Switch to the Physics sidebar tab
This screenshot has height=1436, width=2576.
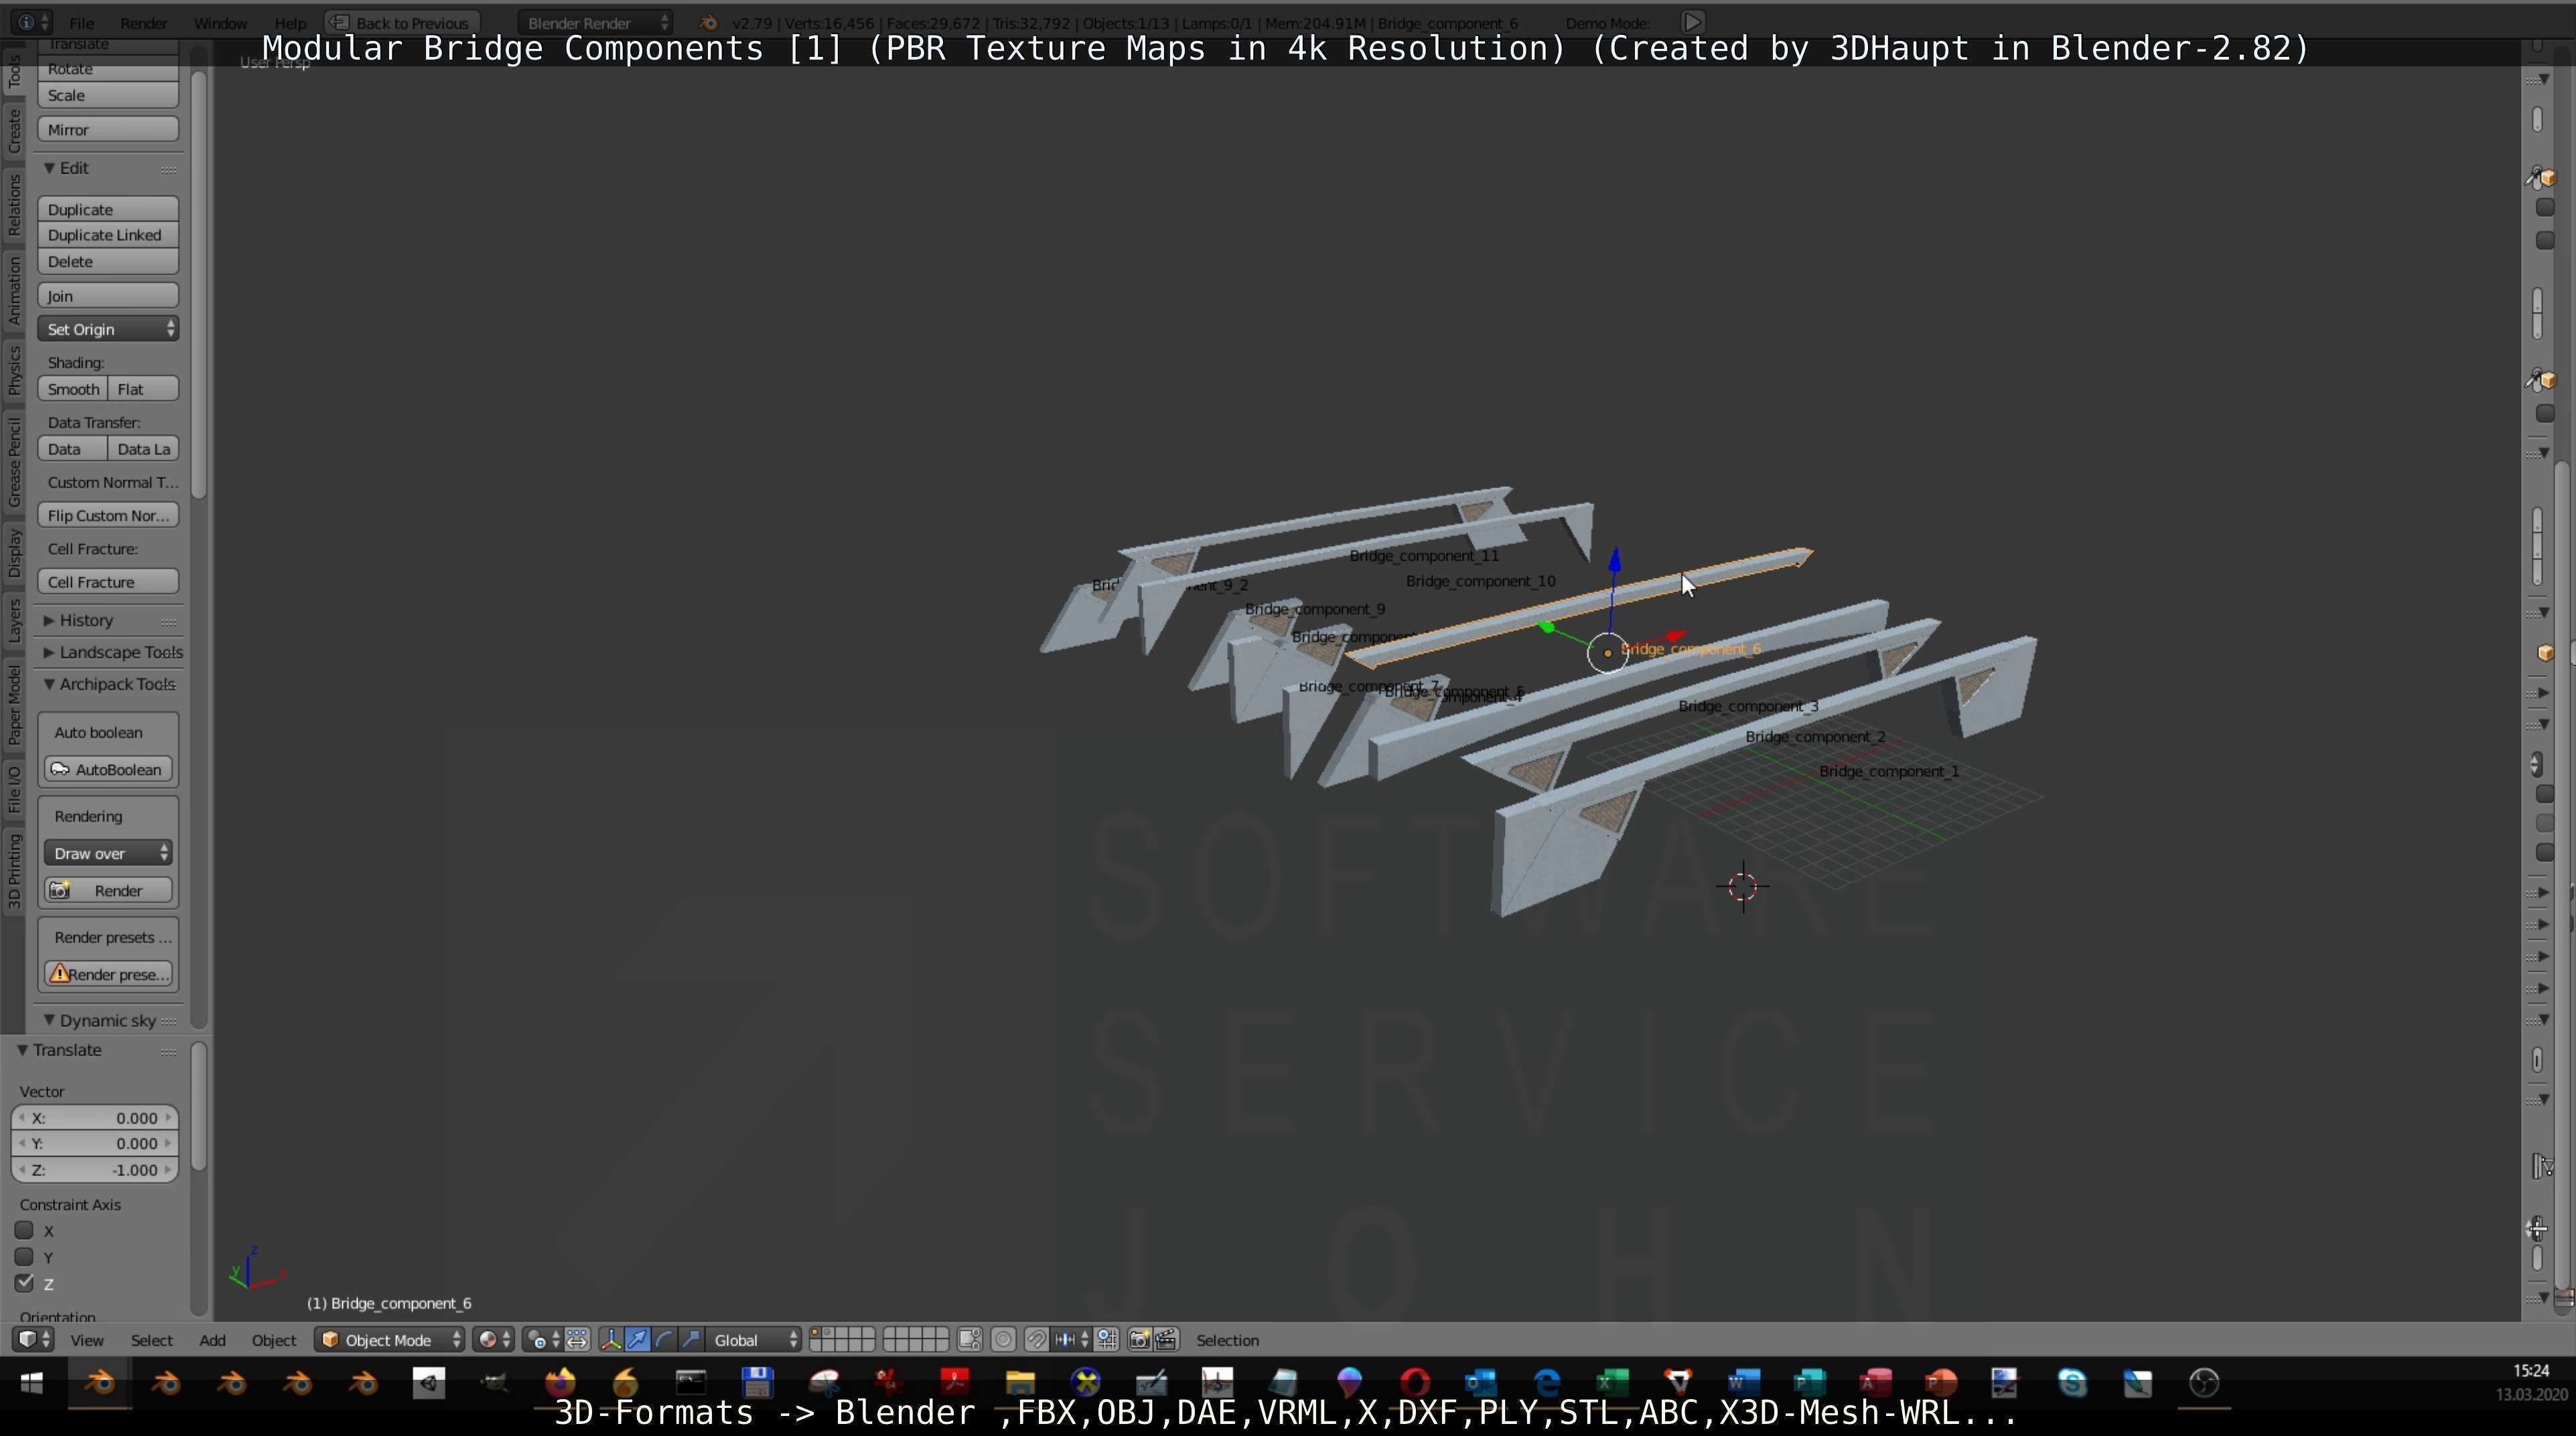[14, 370]
